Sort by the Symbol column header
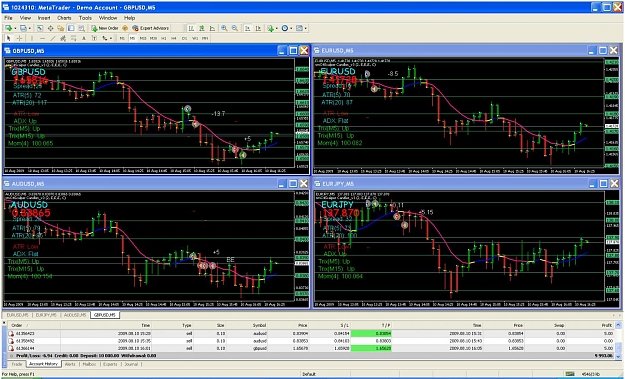The width and height of the screenshot is (625, 379). pyautogui.click(x=259, y=325)
